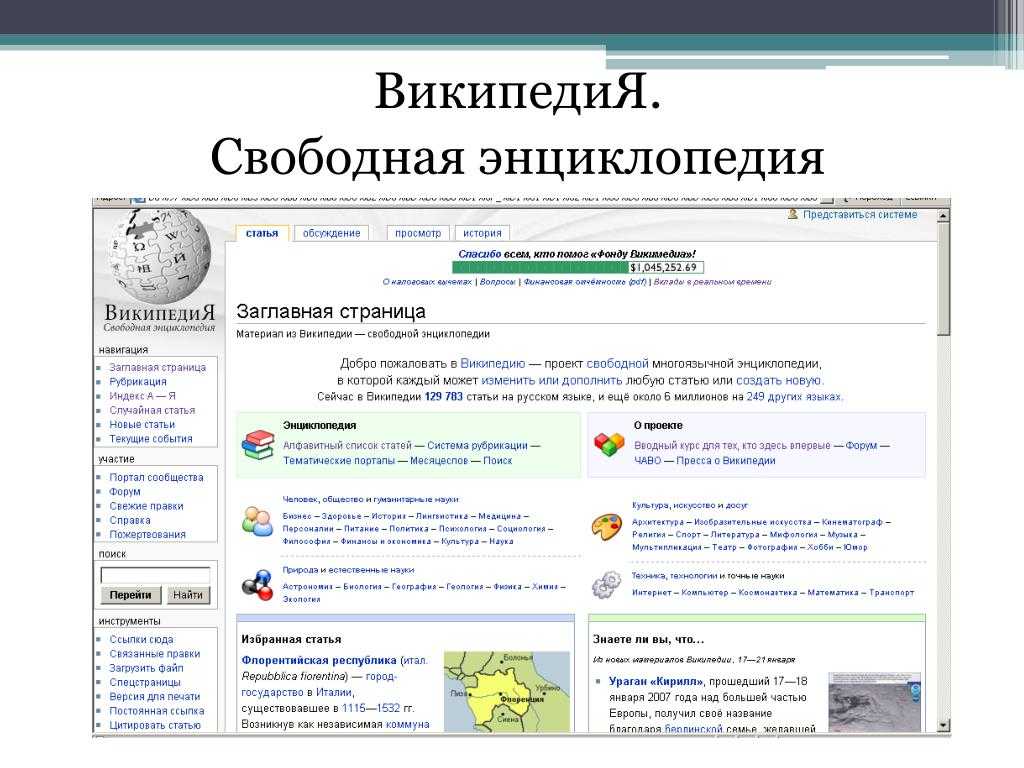Click the people icon for humanities section
The image size is (1024, 768).
pos(257,521)
